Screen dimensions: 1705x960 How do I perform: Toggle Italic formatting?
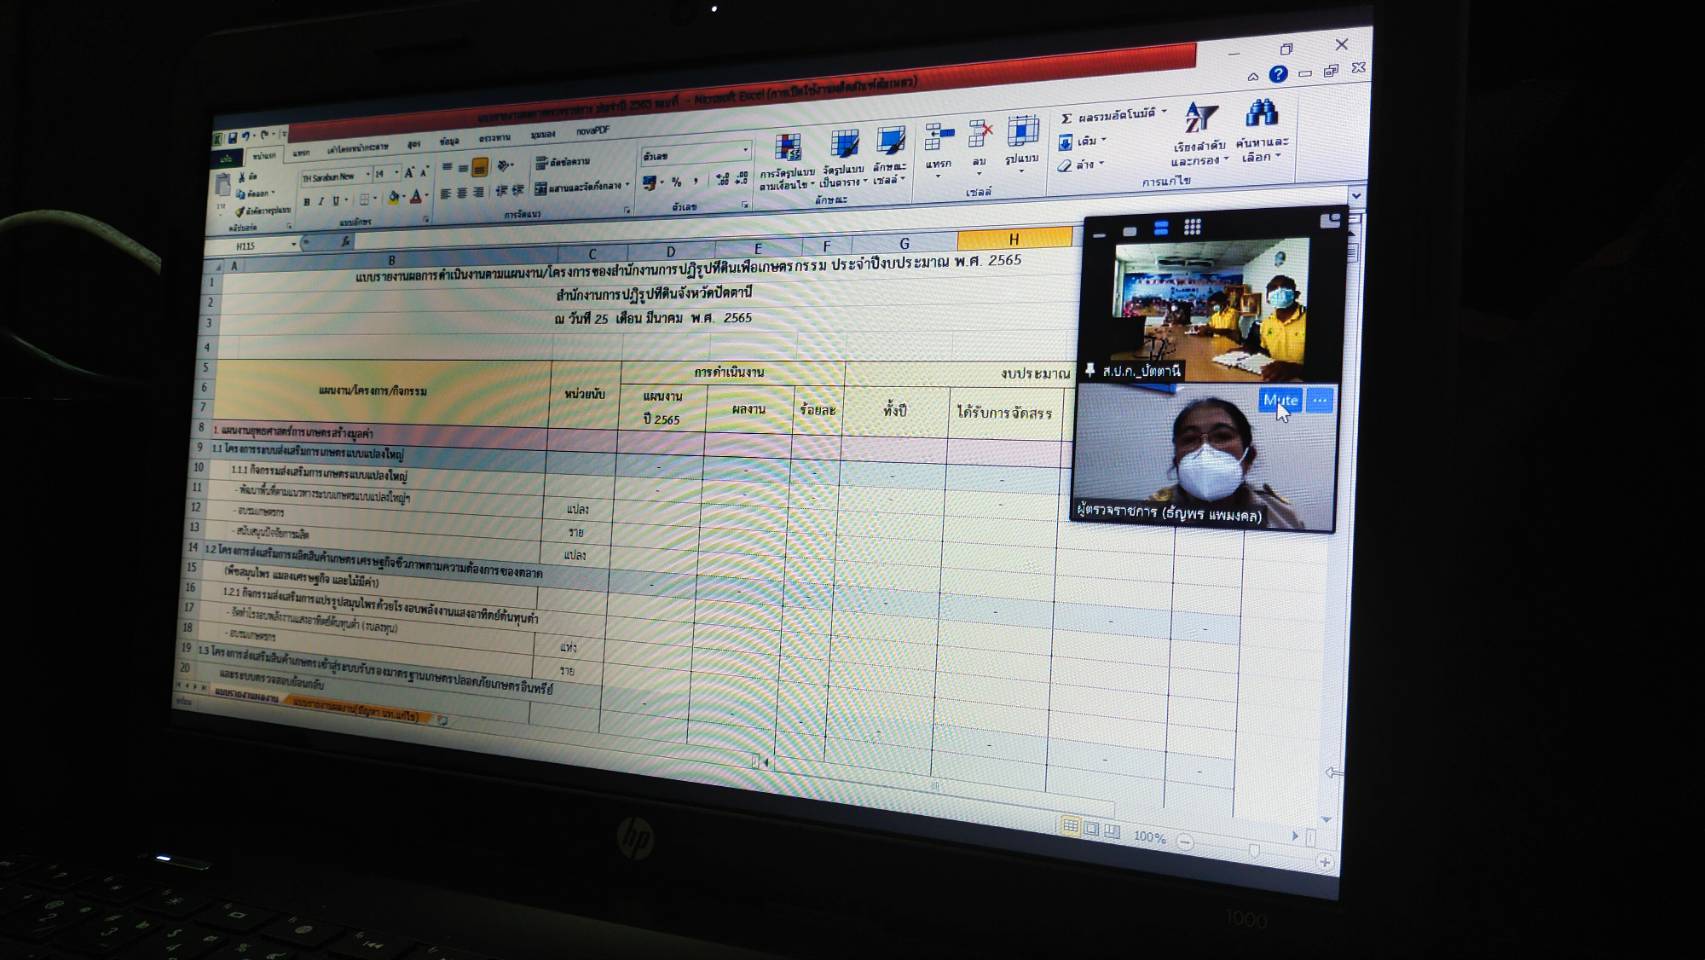click(x=321, y=201)
